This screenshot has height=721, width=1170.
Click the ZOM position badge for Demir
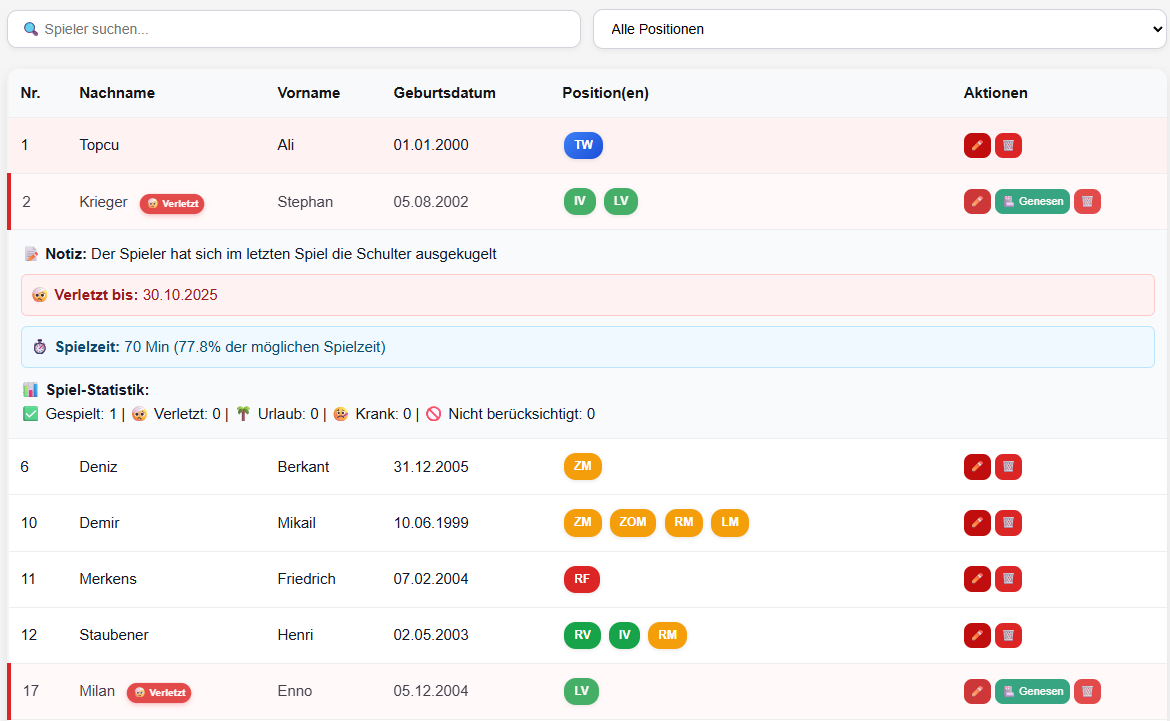pyautogui.click(x=633, y=523)
